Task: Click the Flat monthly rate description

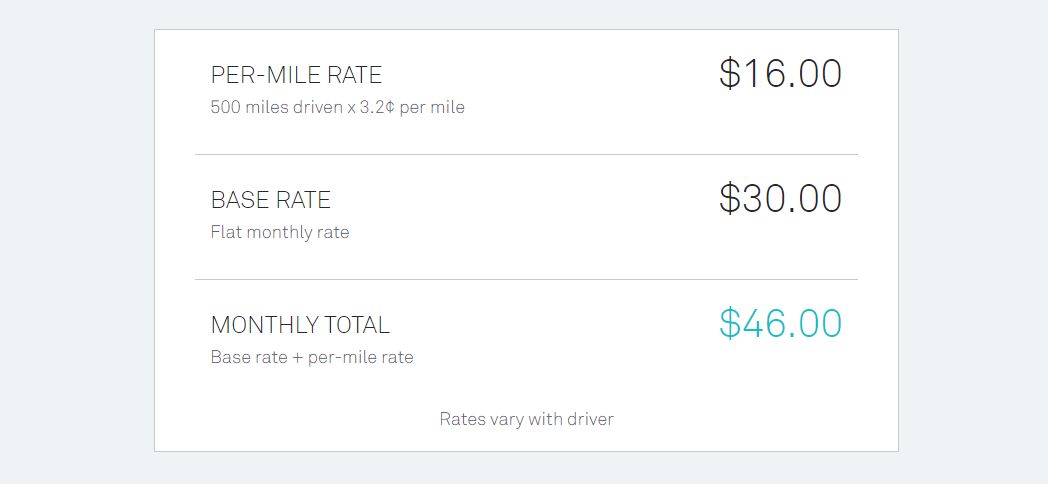Action: (x=280, y=232)
